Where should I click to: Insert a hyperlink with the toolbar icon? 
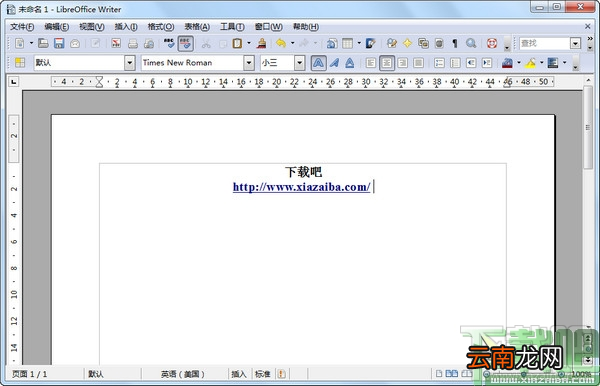[x=332, y=43]
